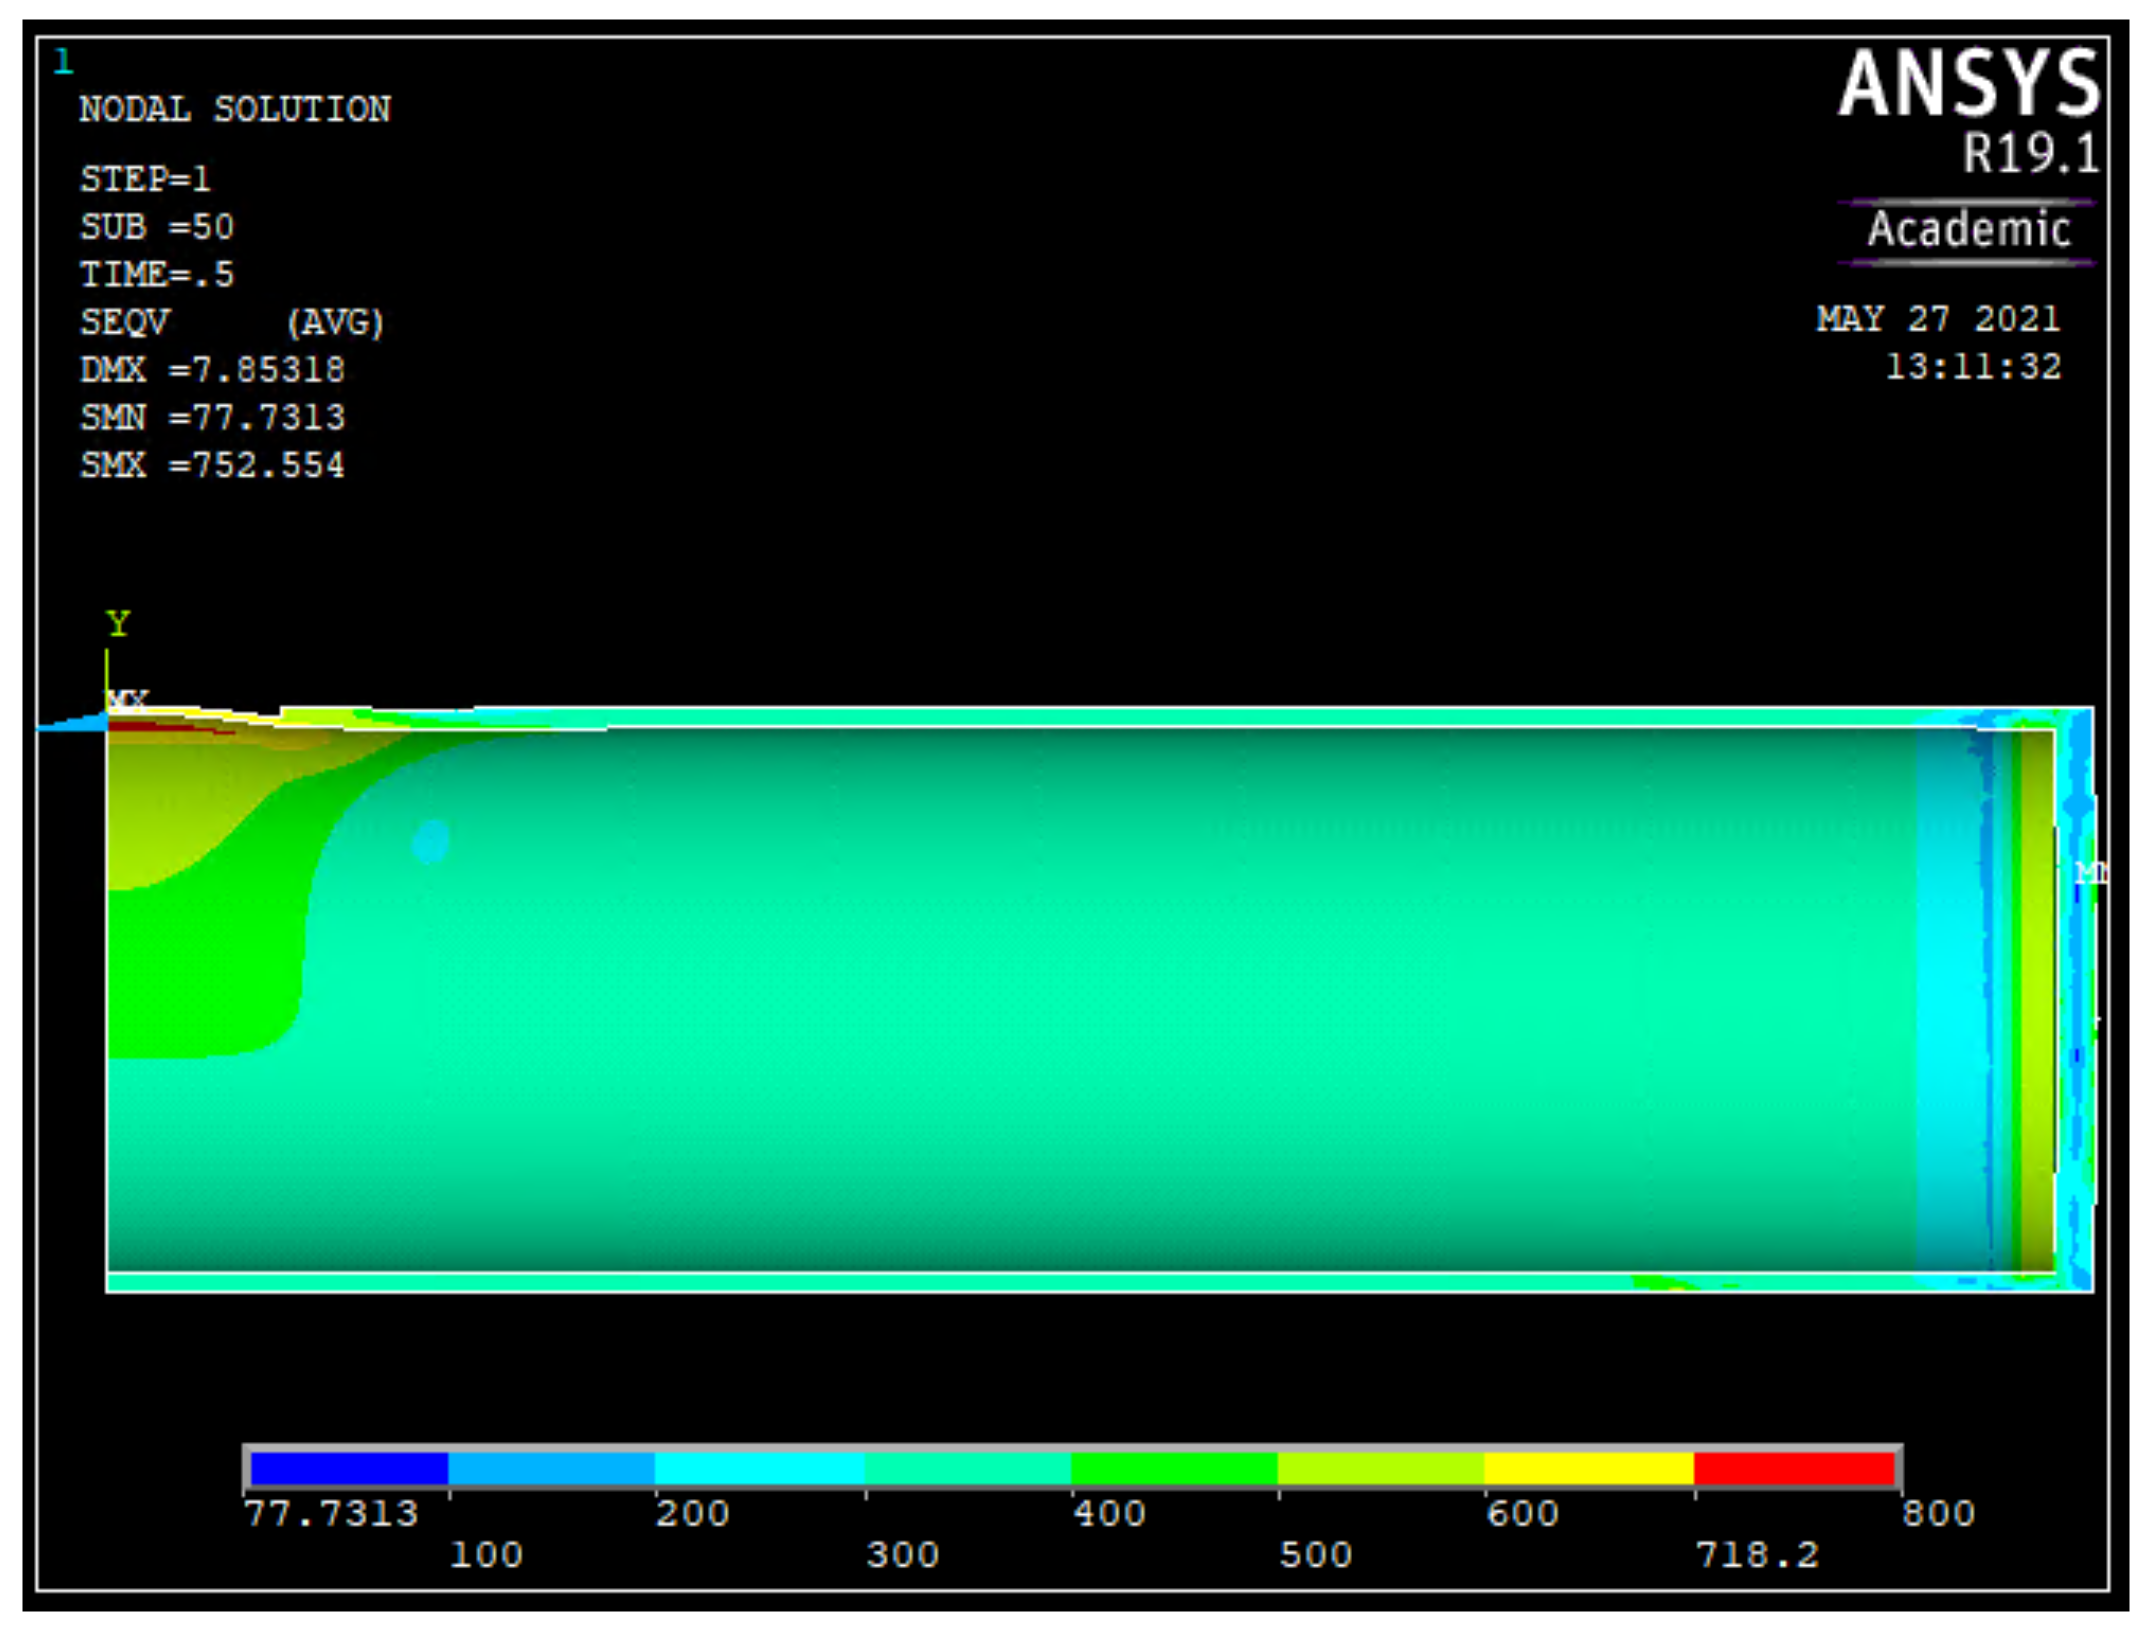Click the ANSYS logo
Image resolution: width=2152 pixels, height=1636 pixels.
click(x=1968, y=84)
